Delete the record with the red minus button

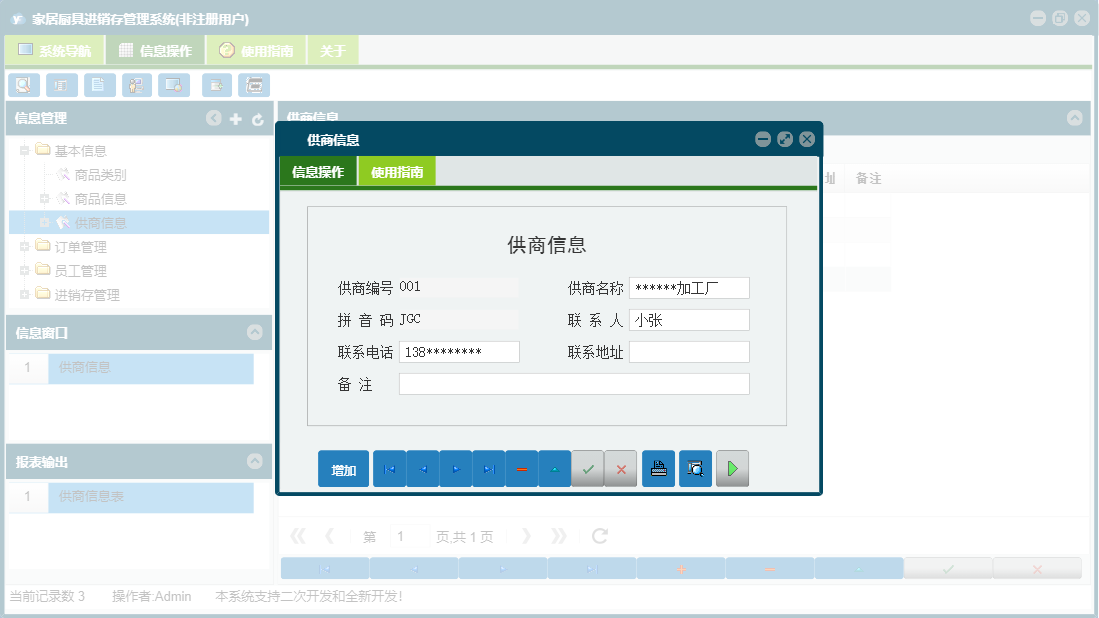(522, 469)
